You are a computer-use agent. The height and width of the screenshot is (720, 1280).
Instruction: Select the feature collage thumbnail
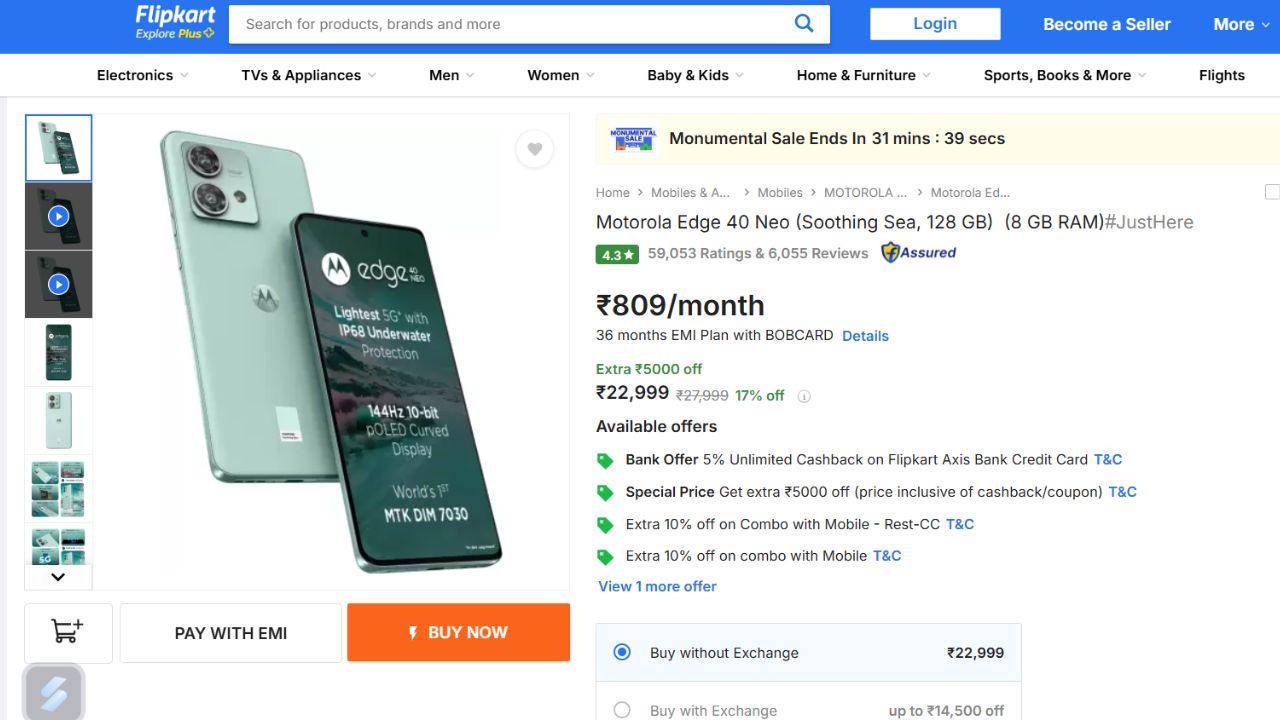pos(59,488)
